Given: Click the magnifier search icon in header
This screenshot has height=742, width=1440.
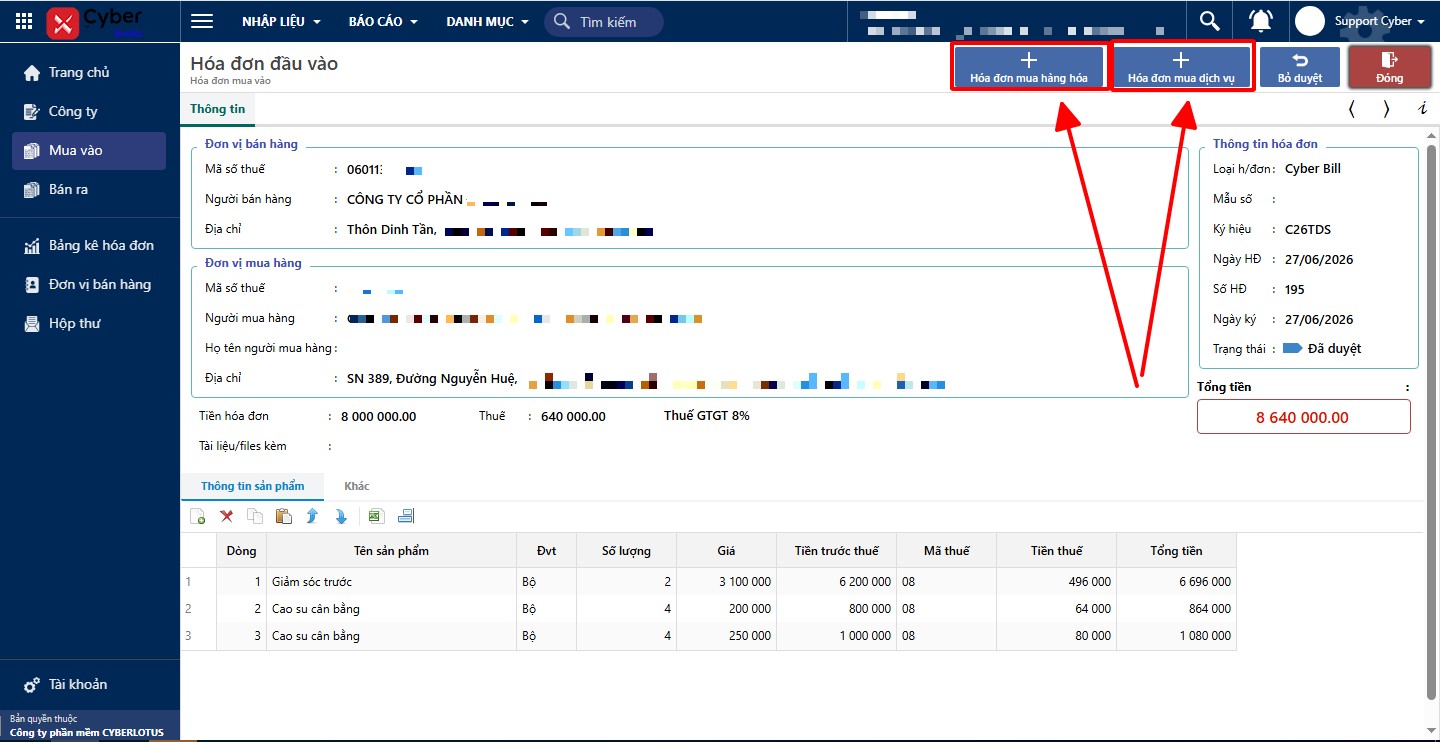Looking at the screenshot, I should click(x=1210, y=21).
